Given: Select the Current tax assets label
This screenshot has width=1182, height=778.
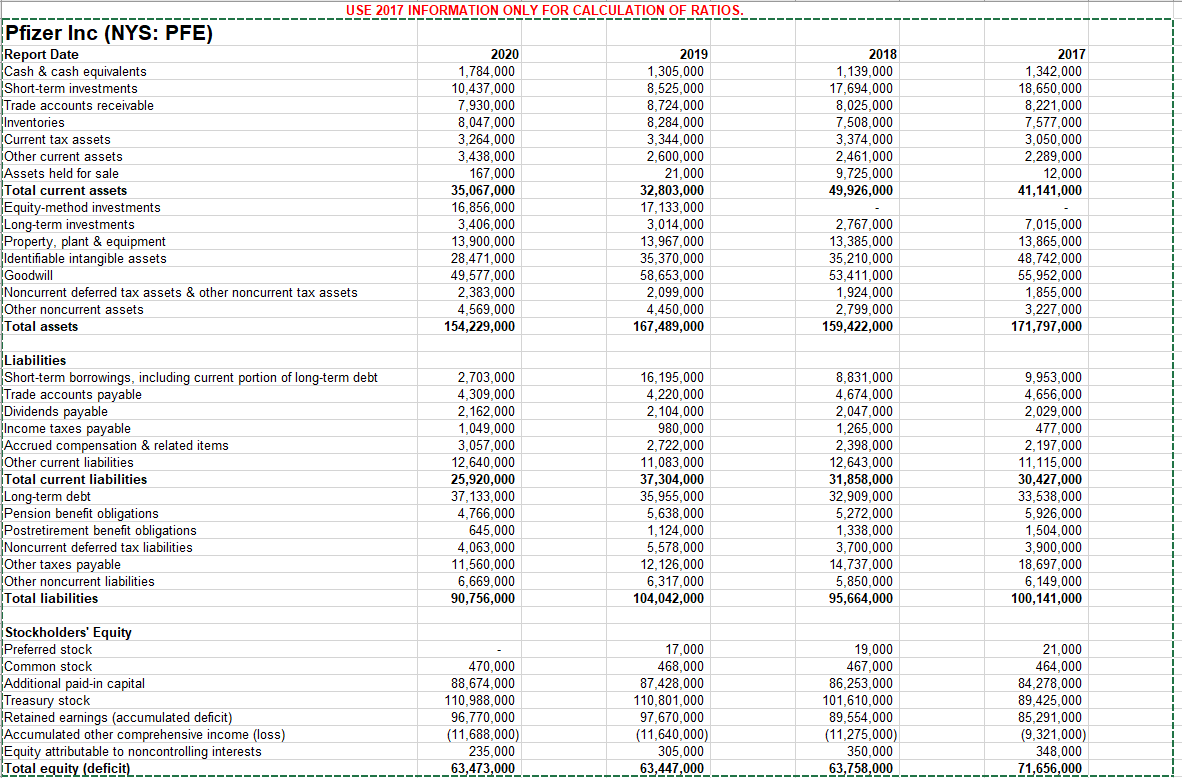Looking at the screenshot, I should pyautogui.click(x=57, y=139).
